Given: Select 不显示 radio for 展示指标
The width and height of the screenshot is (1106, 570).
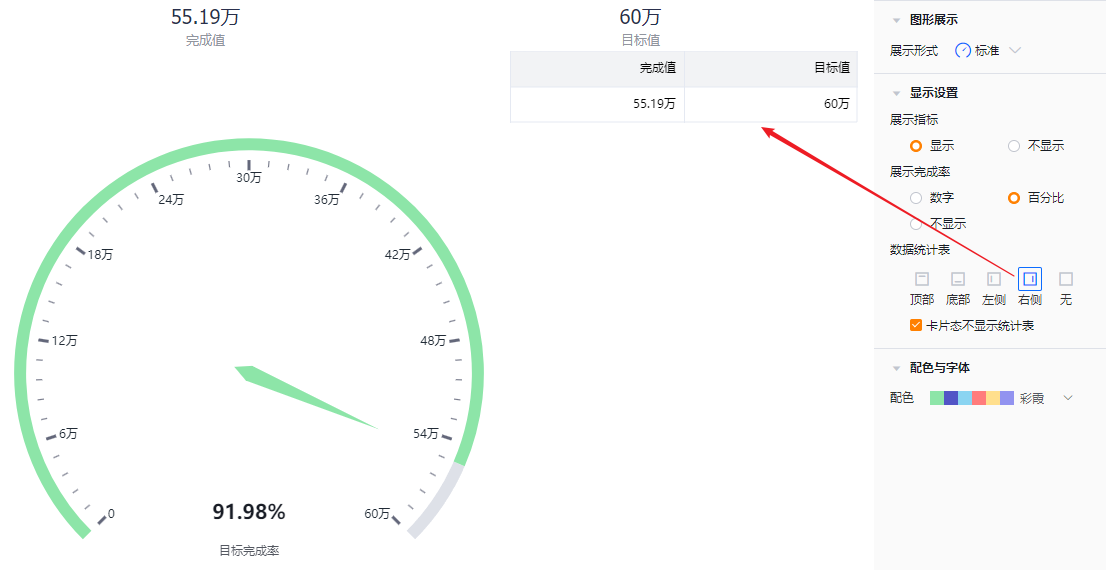Looking at the screenshot, I should (1014, 146).
